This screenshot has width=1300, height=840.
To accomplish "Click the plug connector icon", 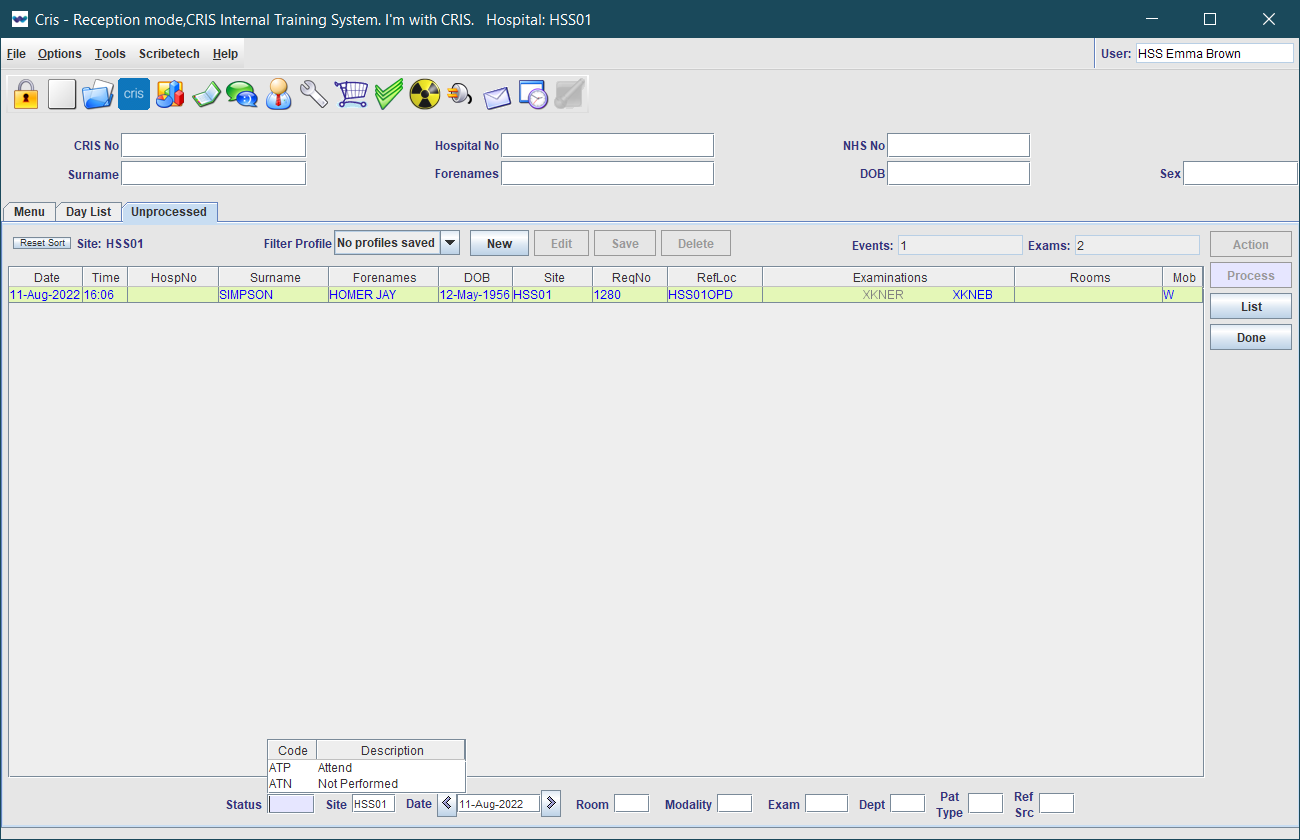I will (x=460, y=94).
